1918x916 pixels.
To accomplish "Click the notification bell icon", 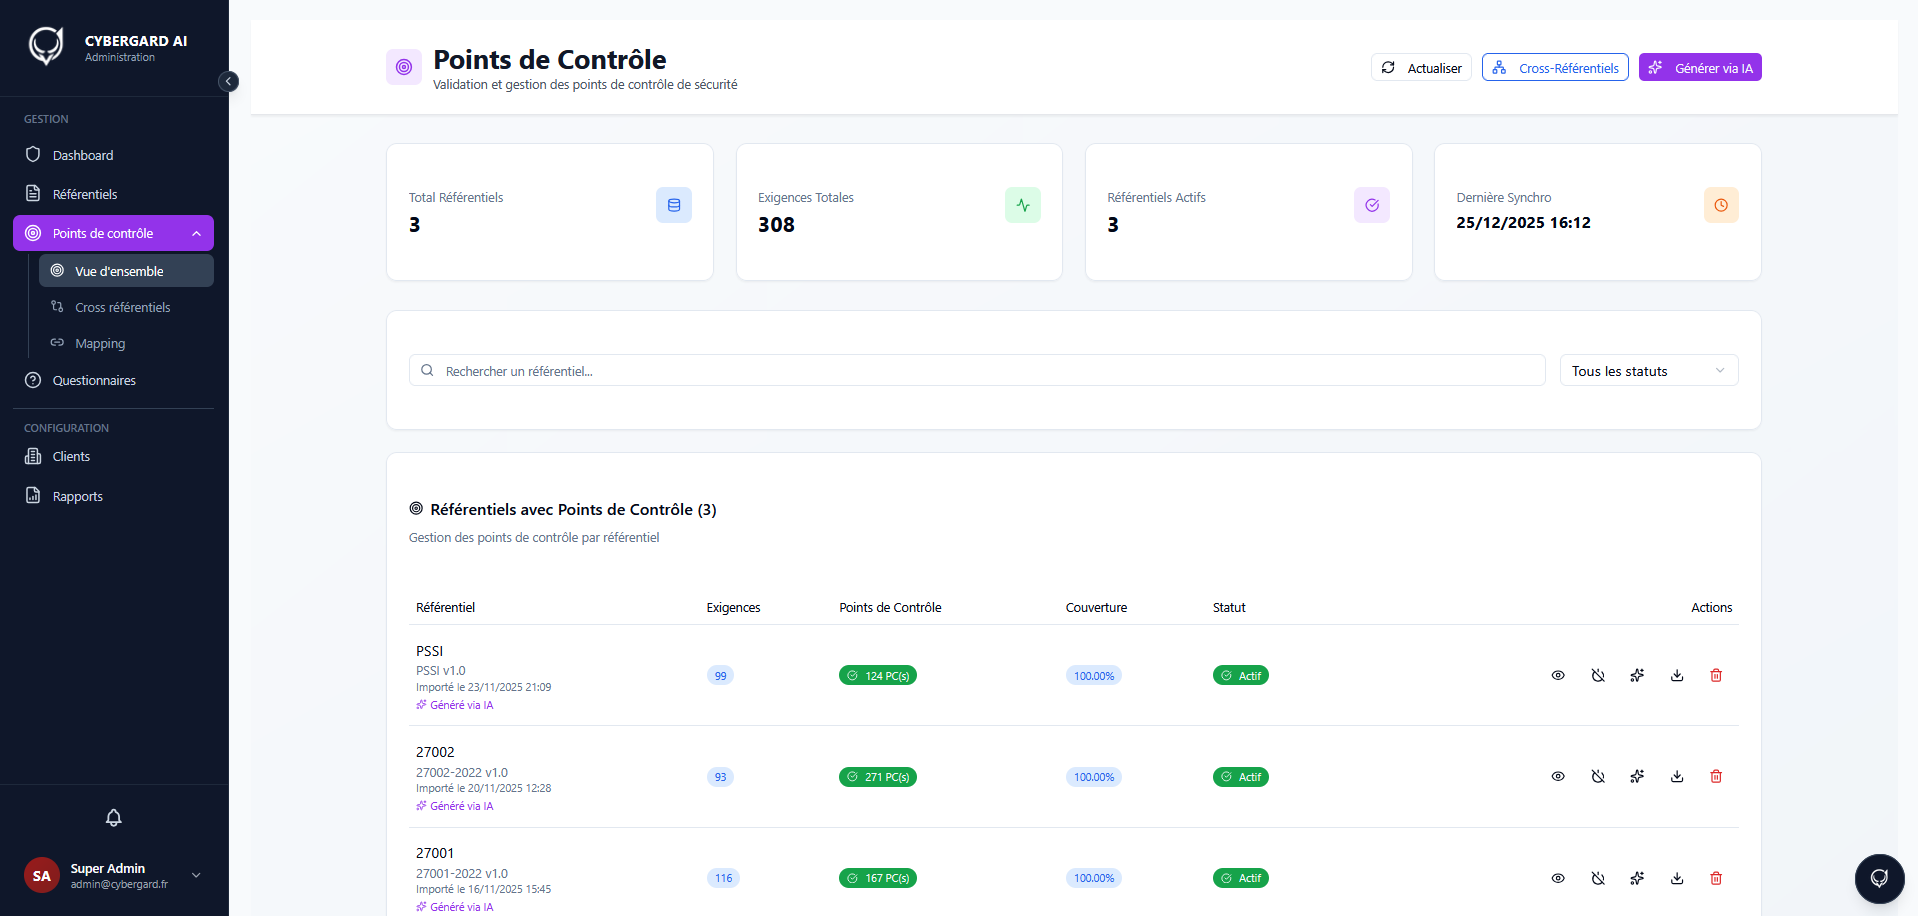I will tap(114, 818).
